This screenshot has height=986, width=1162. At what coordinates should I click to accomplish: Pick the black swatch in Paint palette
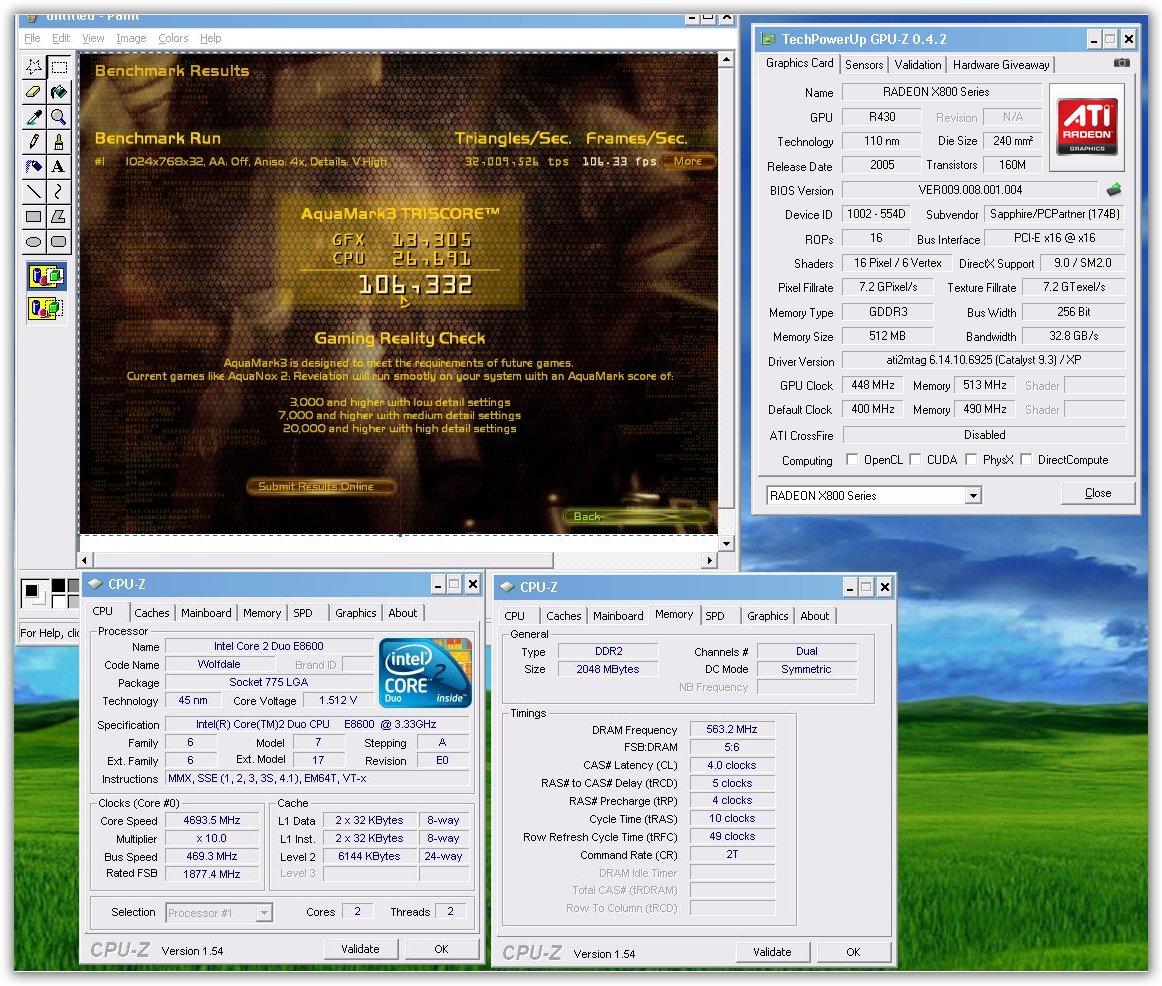58,586
